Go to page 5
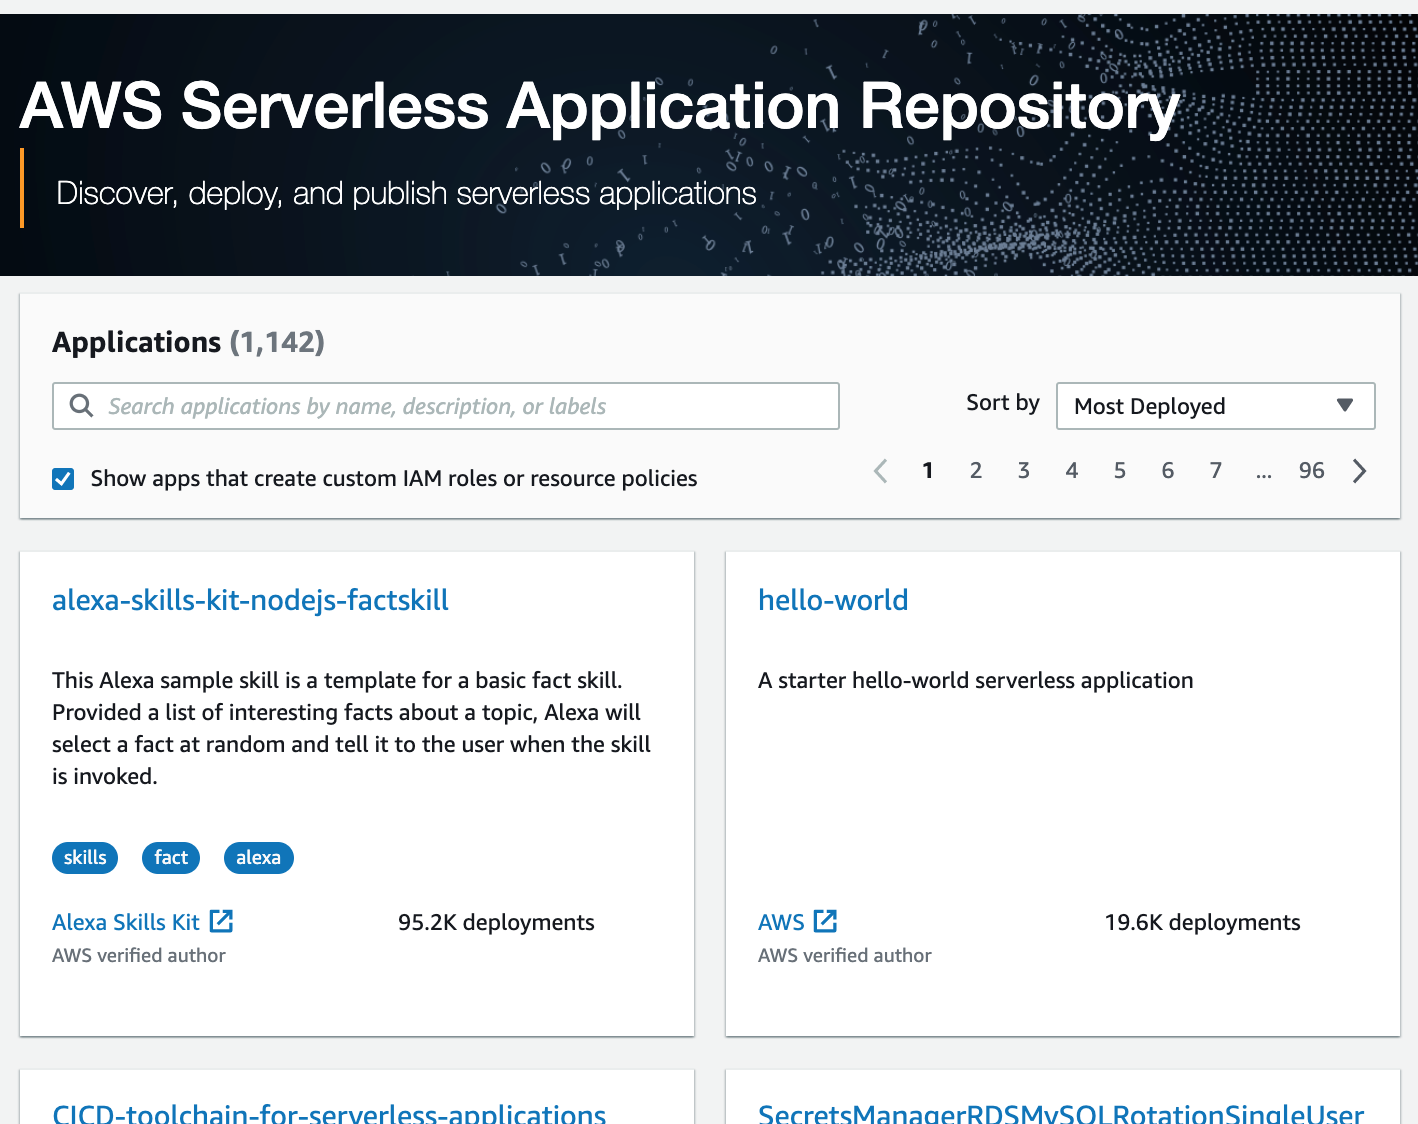This screenshot has height=1124, width=1418. 1120,471
